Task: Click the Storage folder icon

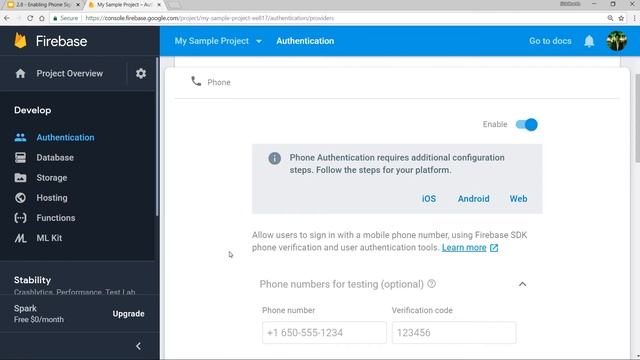Action: (x=20, y=178)
